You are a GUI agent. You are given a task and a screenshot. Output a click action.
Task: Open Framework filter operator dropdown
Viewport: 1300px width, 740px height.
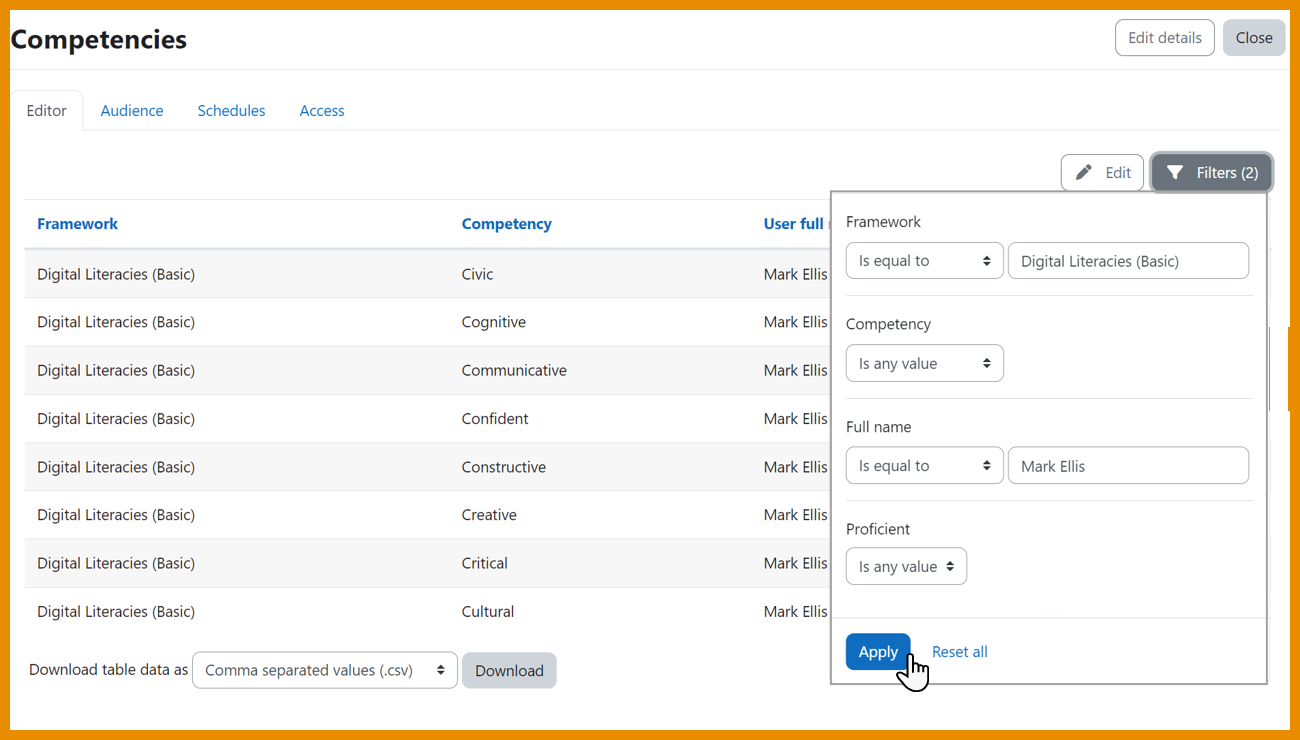924,261
